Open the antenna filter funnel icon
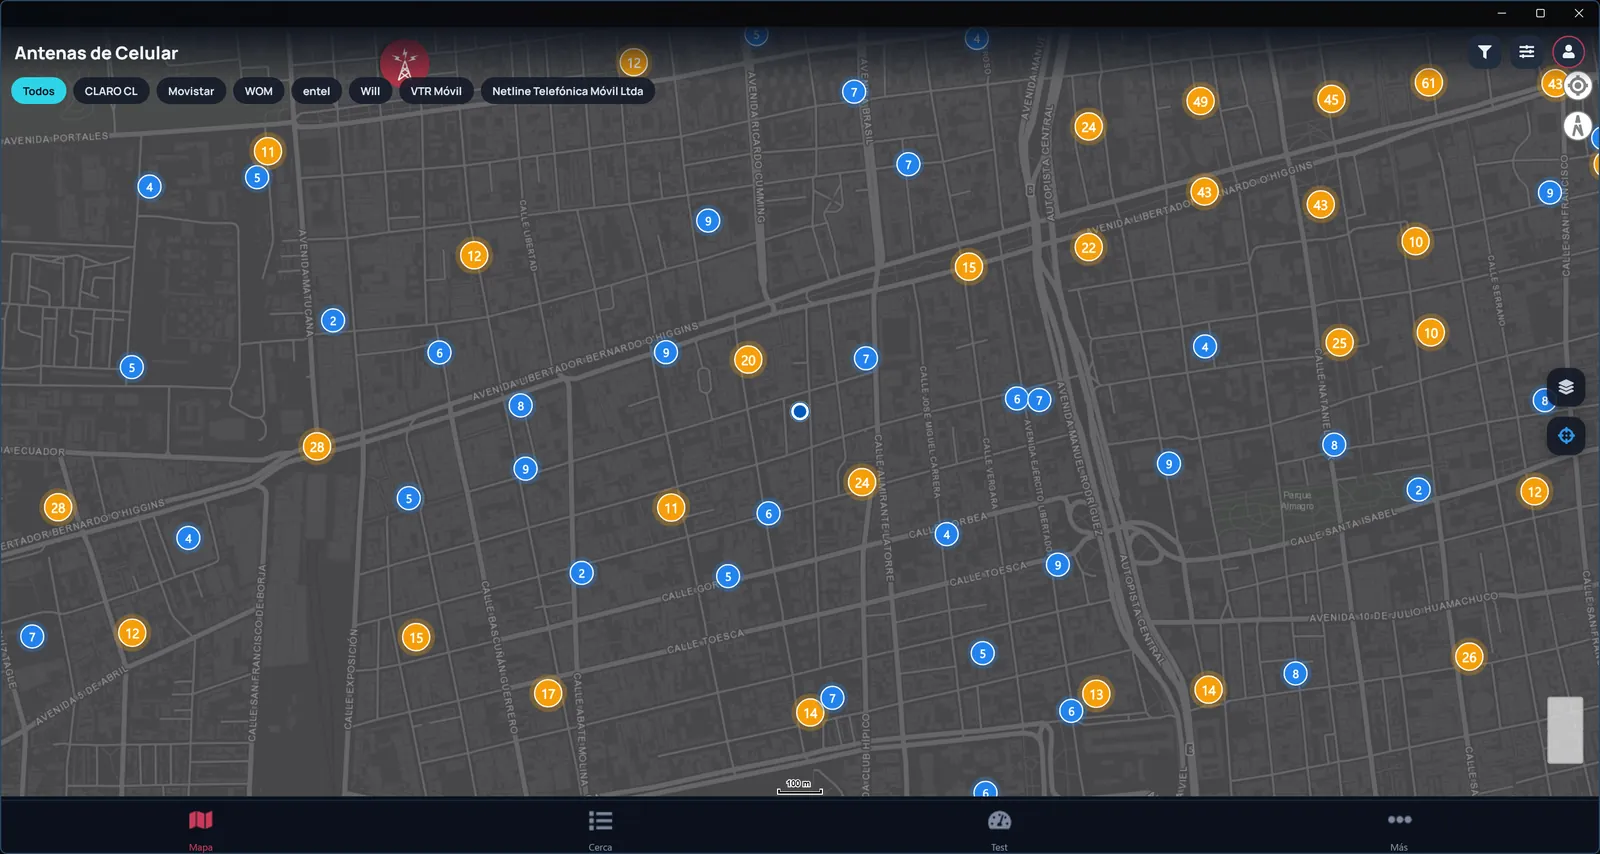Viewport: 1600px width, 854px height. click(x=1485, y=52)
